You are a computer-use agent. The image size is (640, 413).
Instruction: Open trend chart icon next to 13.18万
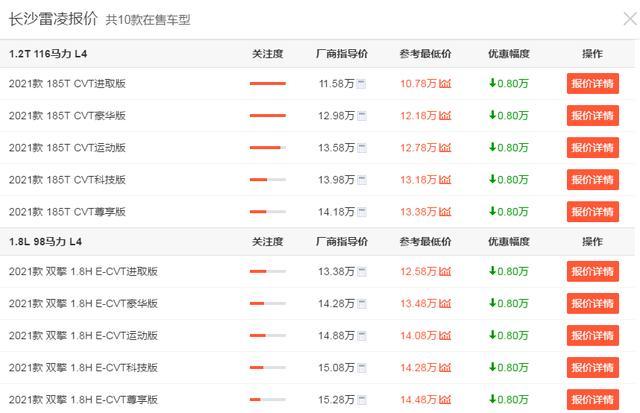pos(445,180)
